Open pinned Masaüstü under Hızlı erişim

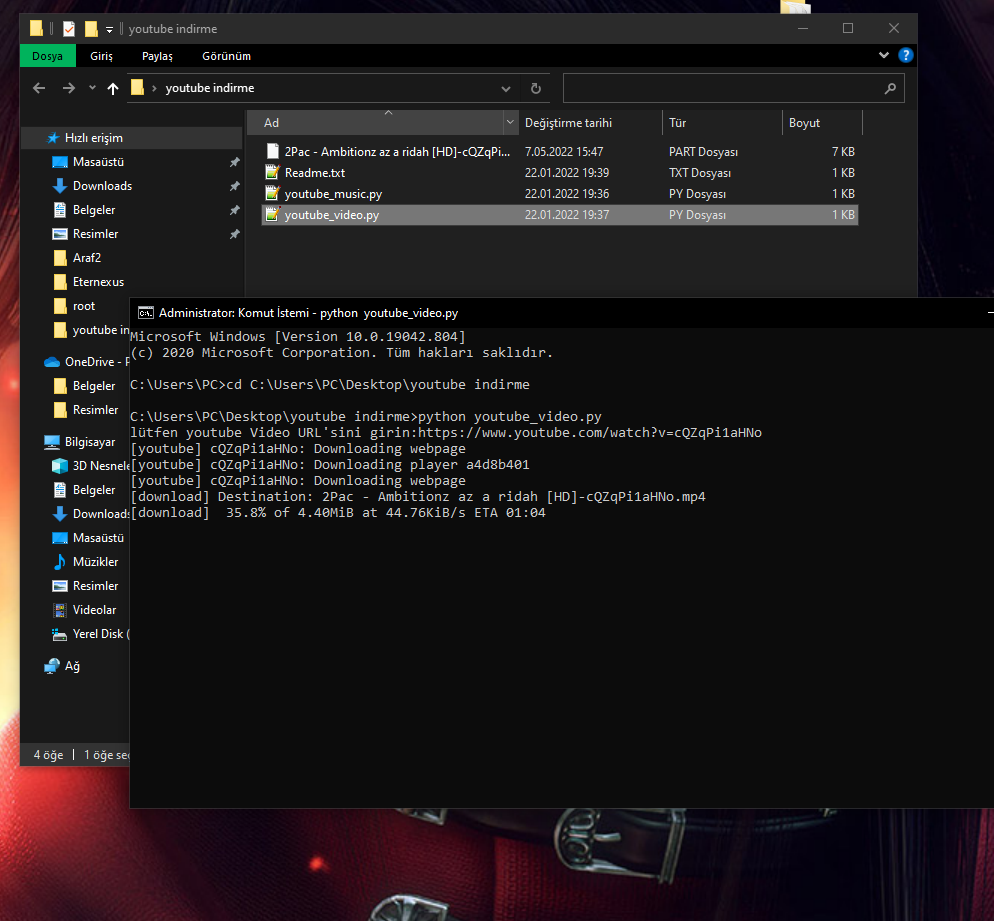tap(98, 162)
